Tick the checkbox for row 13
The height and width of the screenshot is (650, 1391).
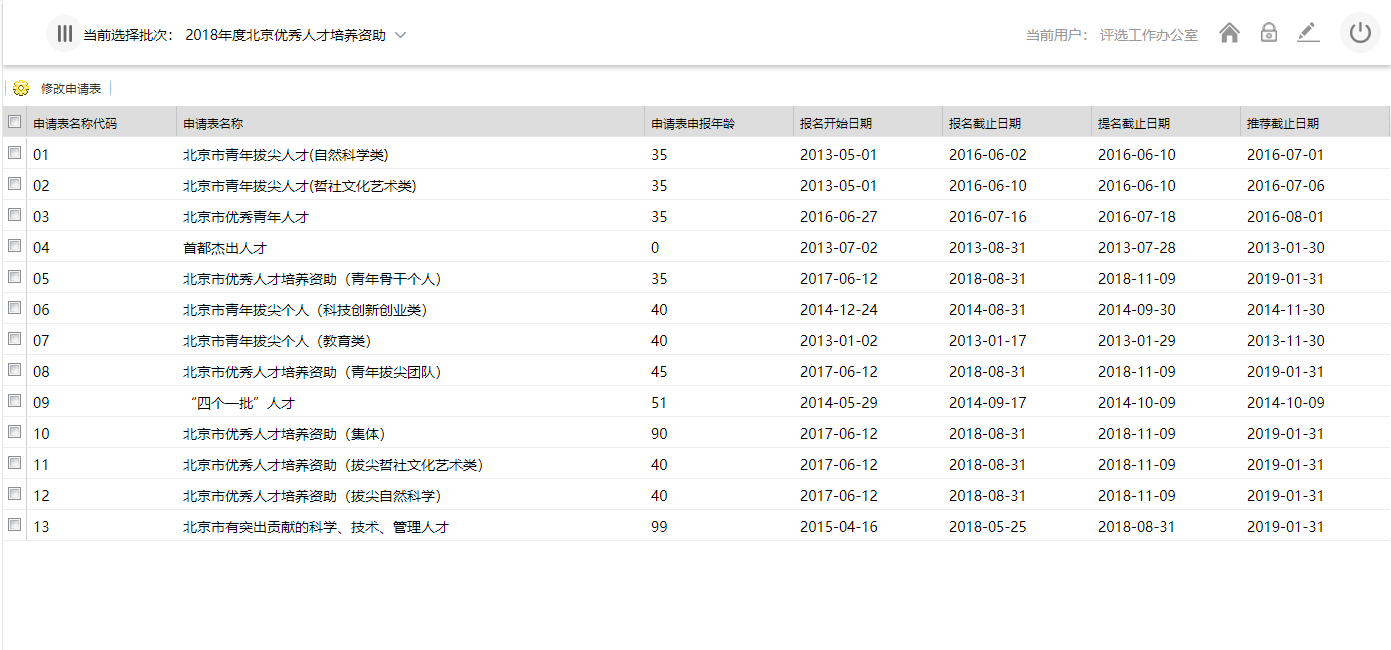click(x=14, y=525)
